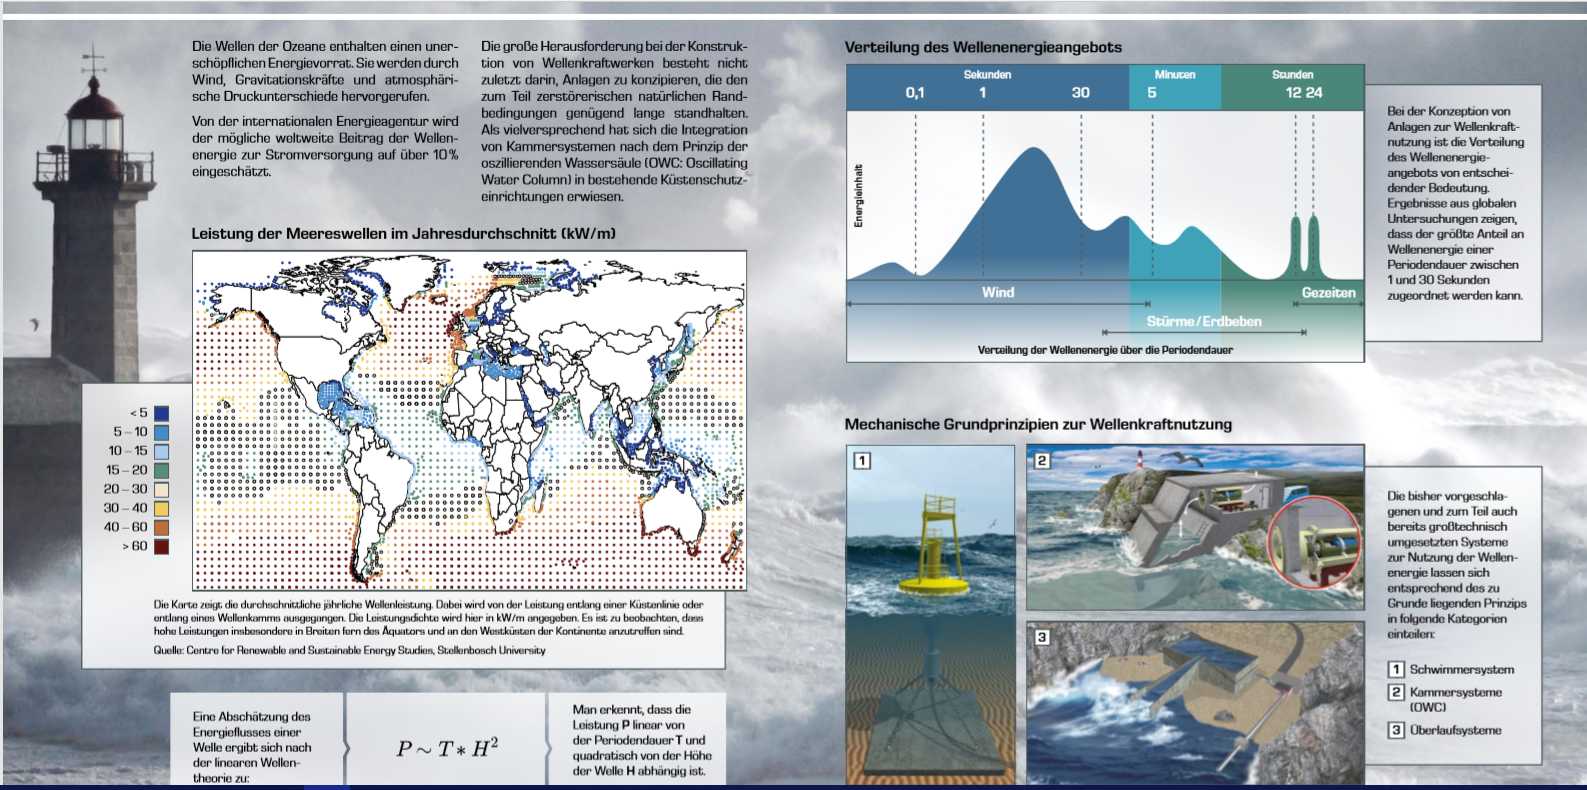Click the P ~ T * H² formula
1587x790 pixels.
[x=447, y=748]
